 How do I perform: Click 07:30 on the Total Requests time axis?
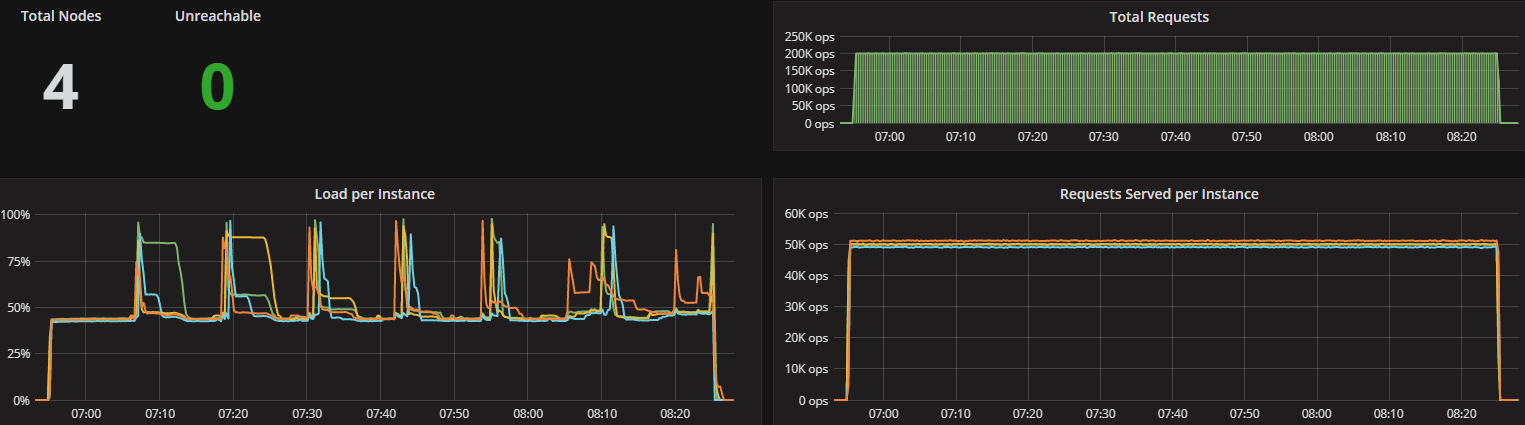tap(1103, 136)
